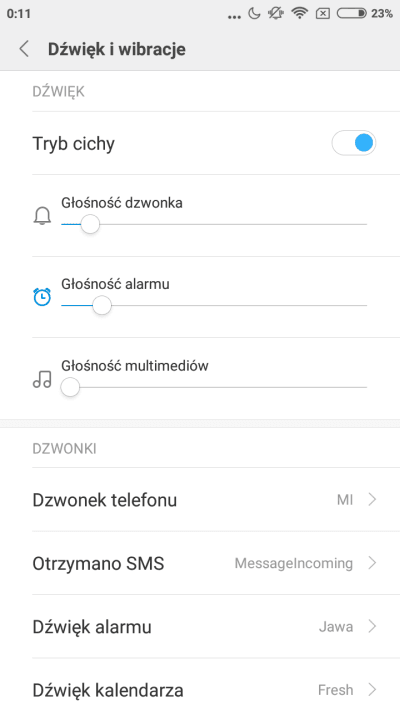The image size is (400, 711).
Task: Open Dźwięk kalendarza chevron arrow
Action: 372,690
